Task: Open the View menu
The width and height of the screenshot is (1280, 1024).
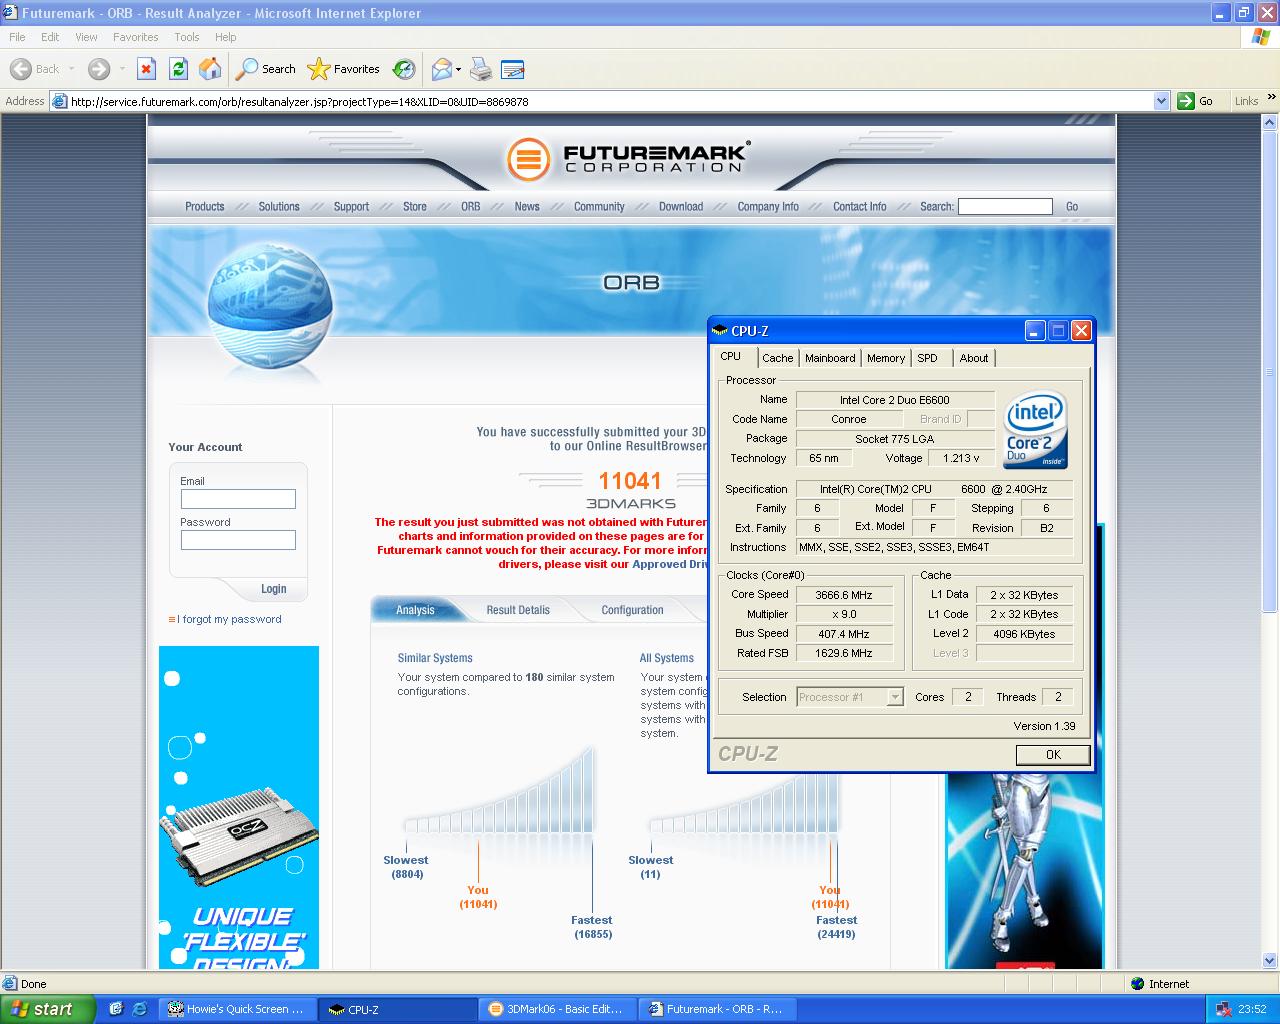Action: (86, 37)
